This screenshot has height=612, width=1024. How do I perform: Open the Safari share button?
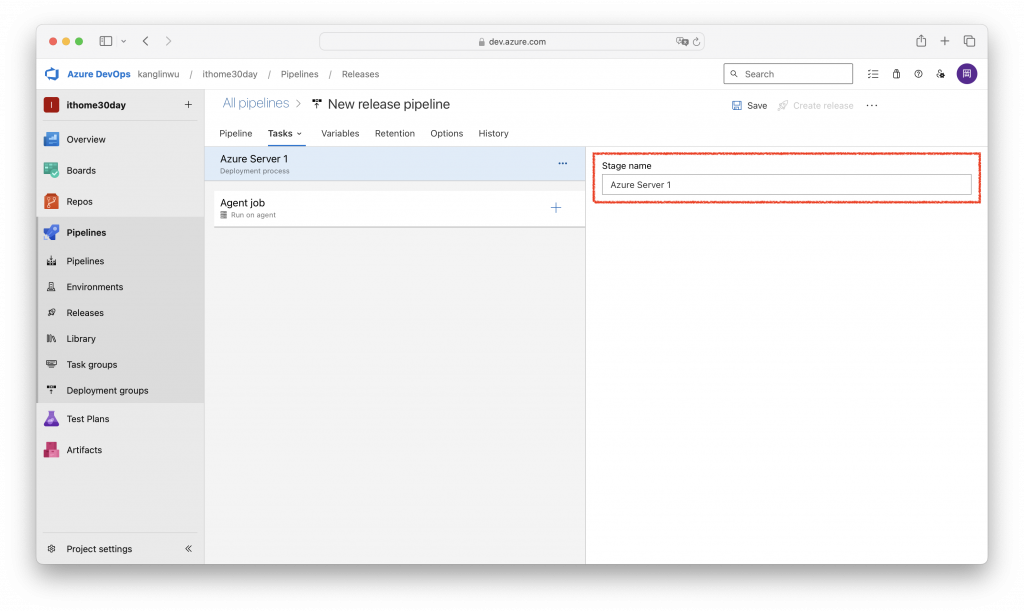[921, 40]
